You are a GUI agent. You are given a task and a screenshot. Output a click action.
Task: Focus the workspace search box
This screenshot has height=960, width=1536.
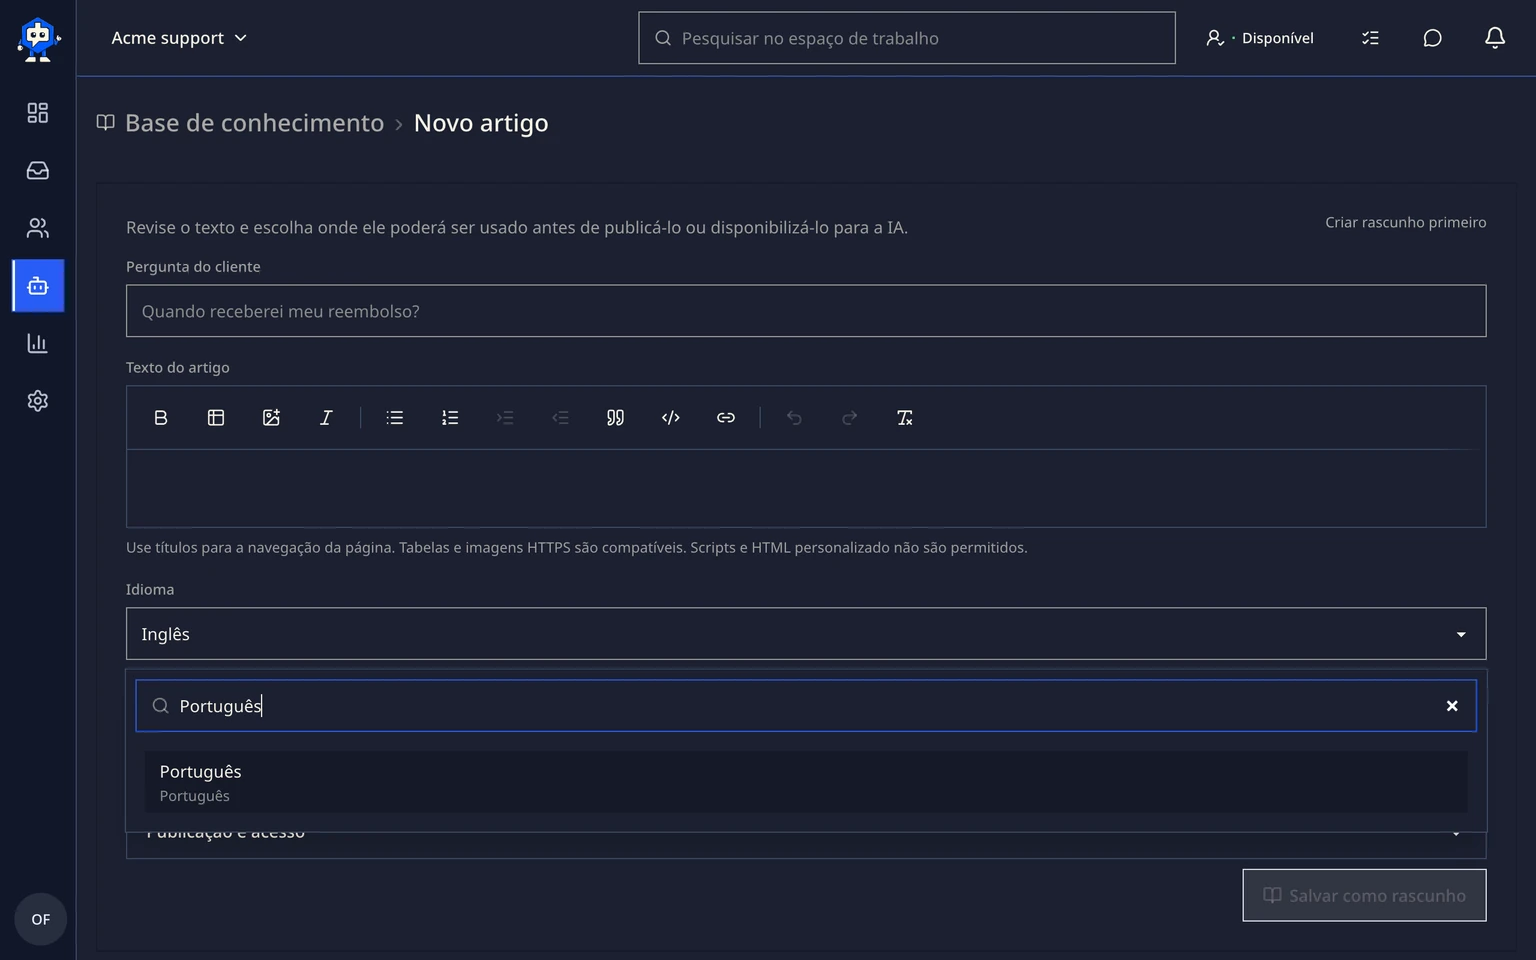(907, 38)
